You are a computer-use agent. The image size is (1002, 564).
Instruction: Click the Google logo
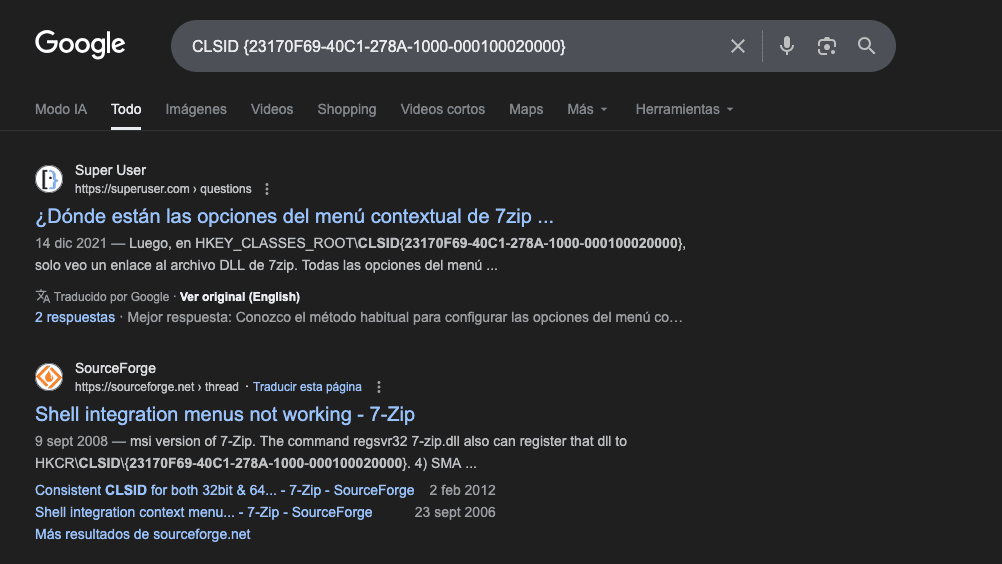pyautogui.click(x=80, y=45)
